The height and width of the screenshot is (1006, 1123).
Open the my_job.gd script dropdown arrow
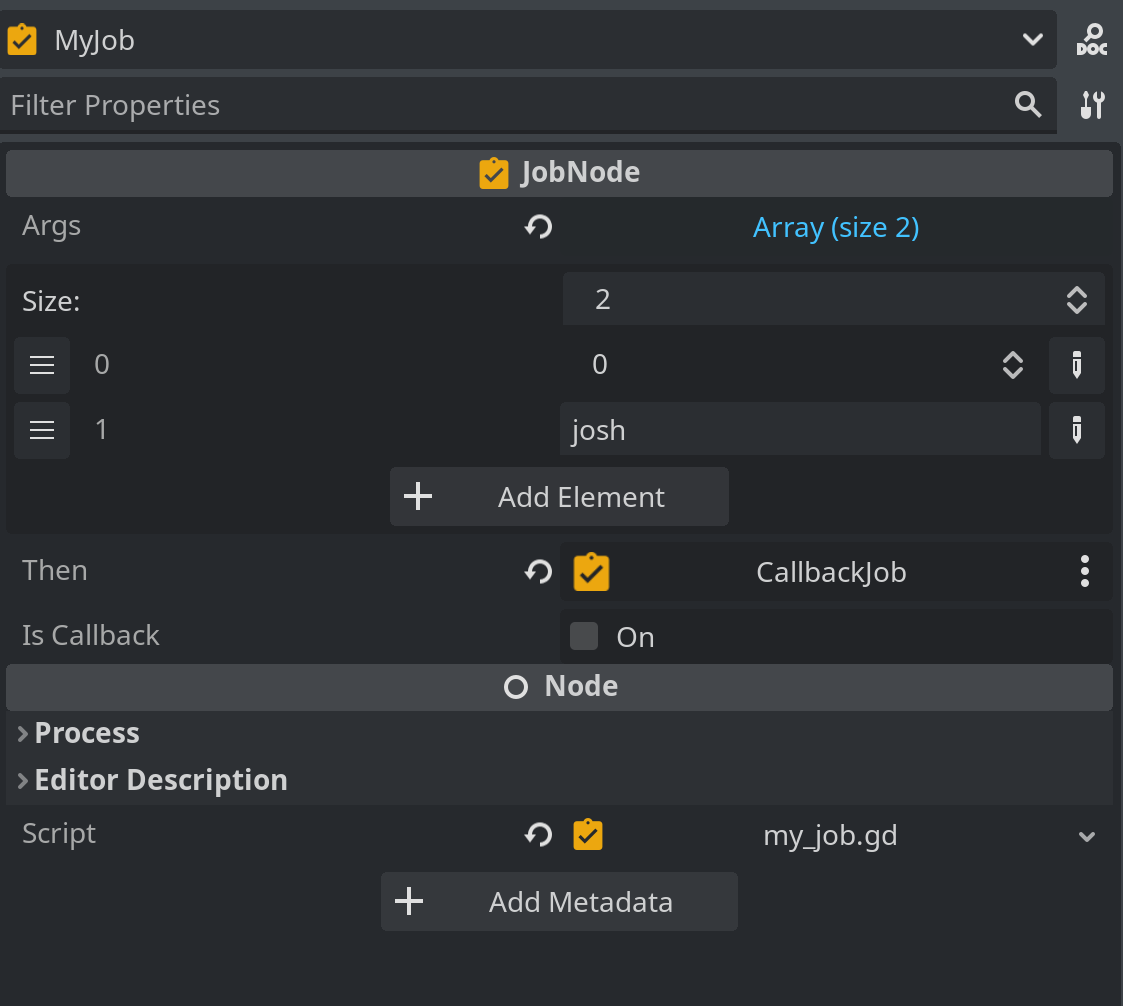pos(1087,836)
